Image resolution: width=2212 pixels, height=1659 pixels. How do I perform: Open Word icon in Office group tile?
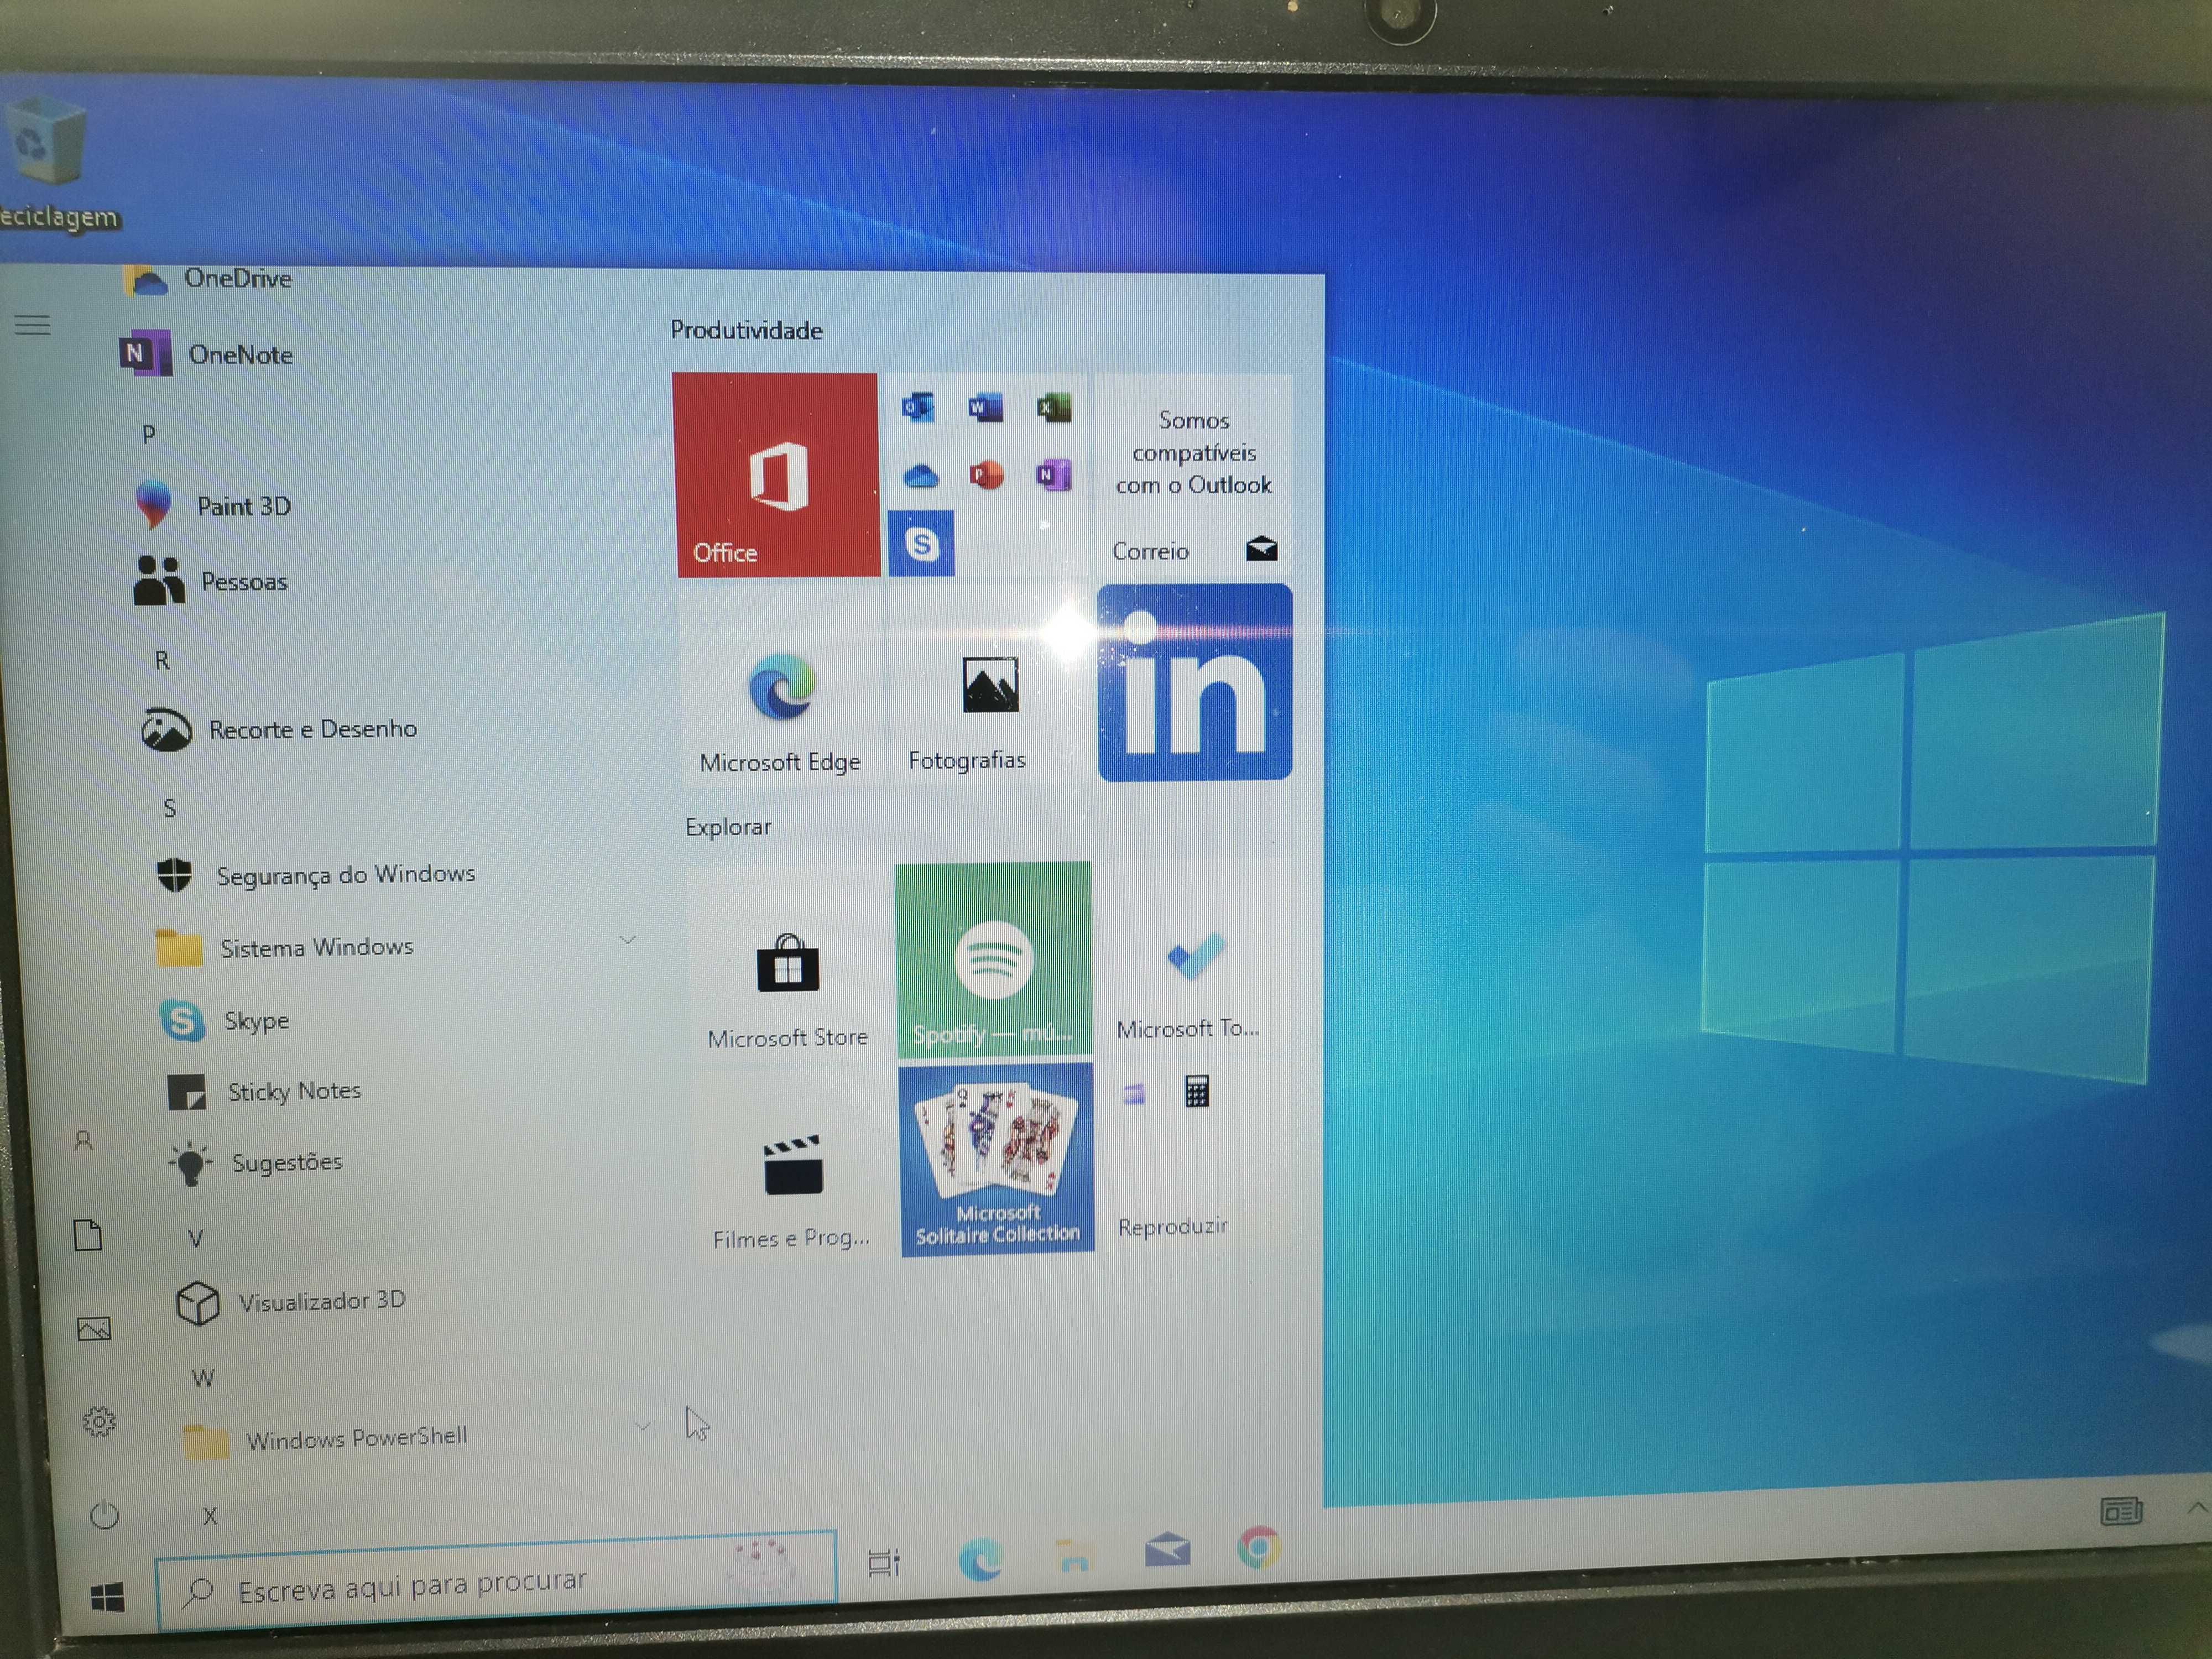tap(985, 408)
